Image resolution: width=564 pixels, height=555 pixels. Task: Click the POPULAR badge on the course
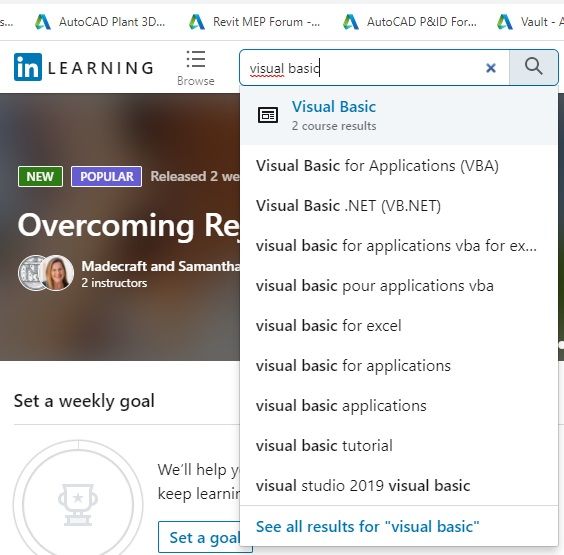106,177
